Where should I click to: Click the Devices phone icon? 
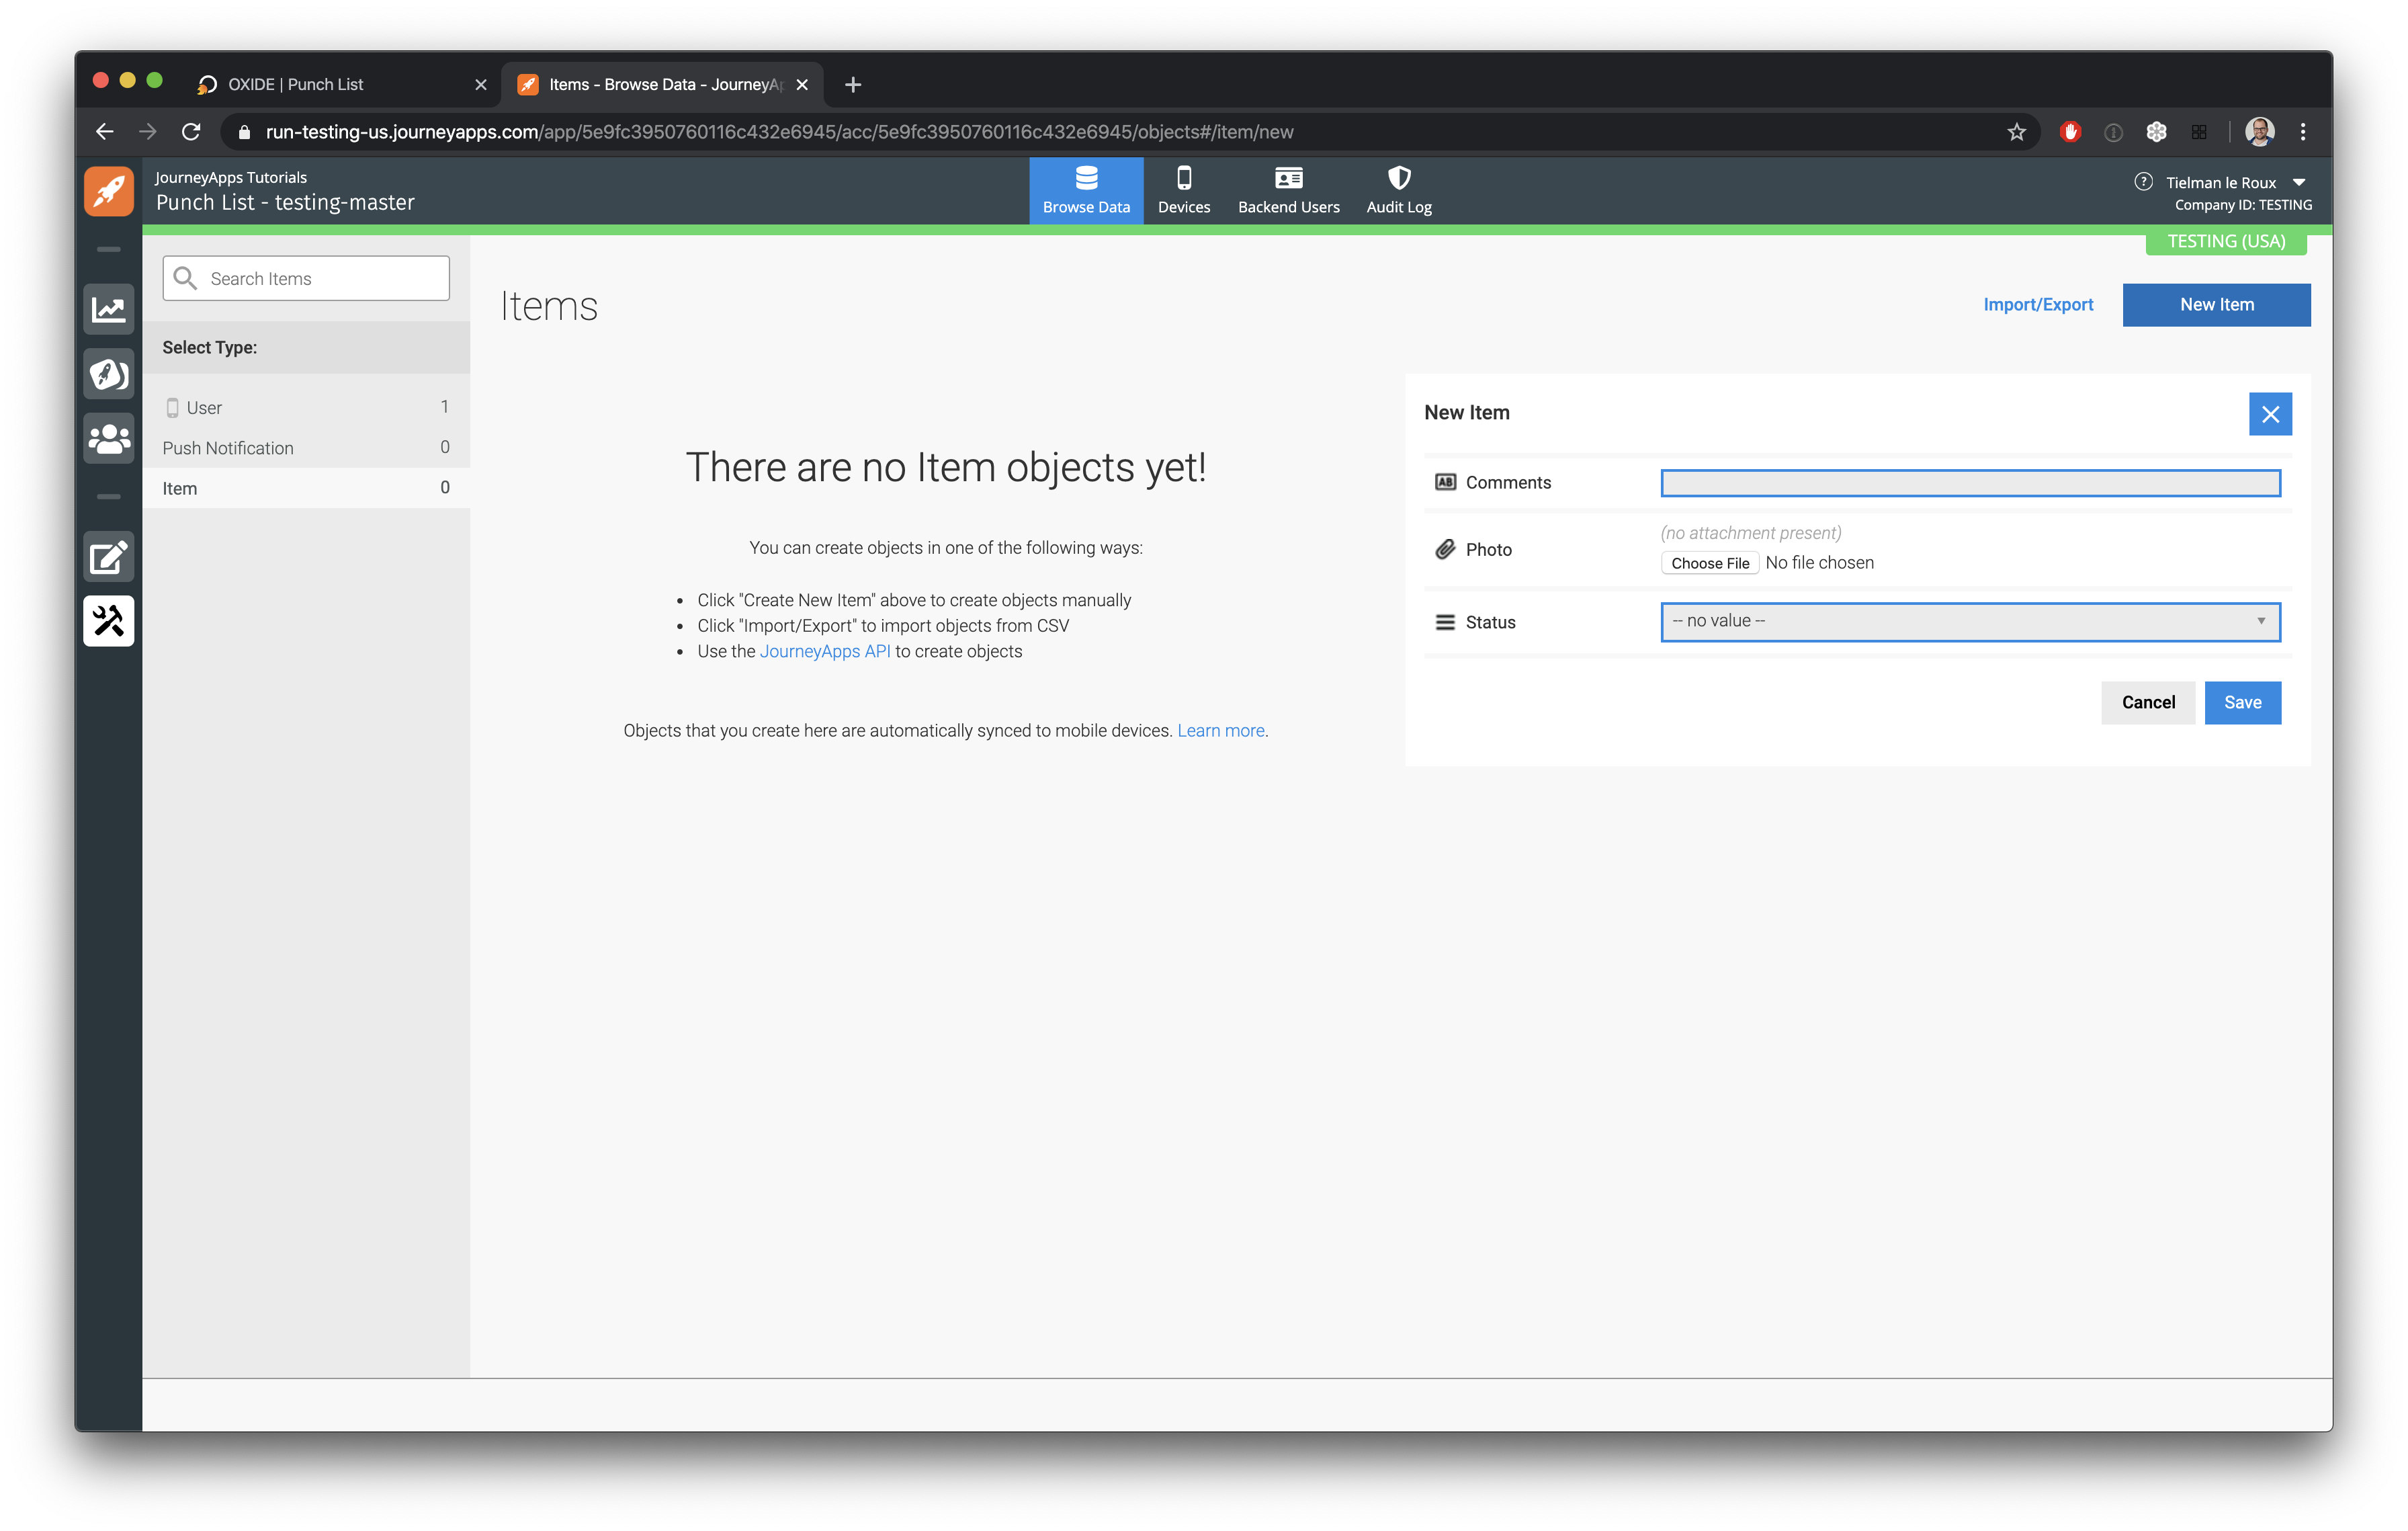coord(1184,178)
